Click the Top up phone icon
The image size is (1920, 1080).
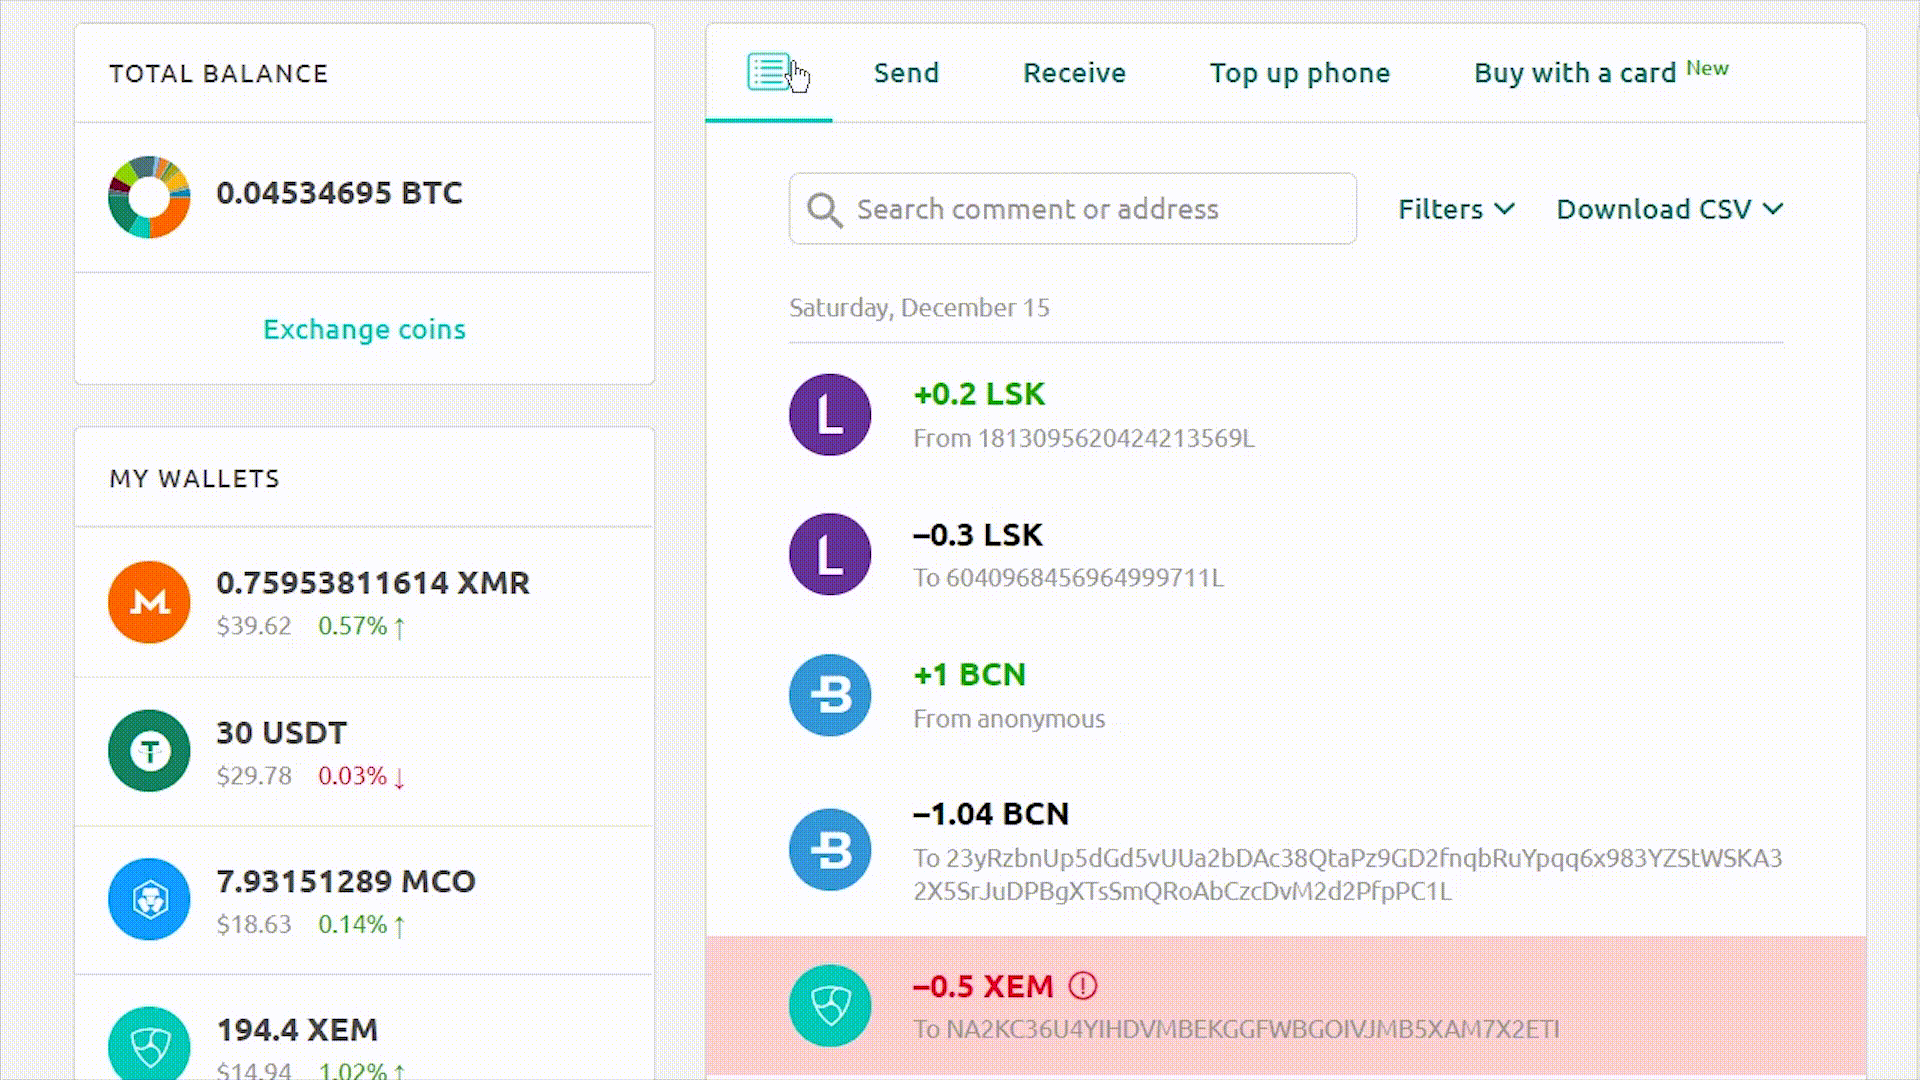1299,71
